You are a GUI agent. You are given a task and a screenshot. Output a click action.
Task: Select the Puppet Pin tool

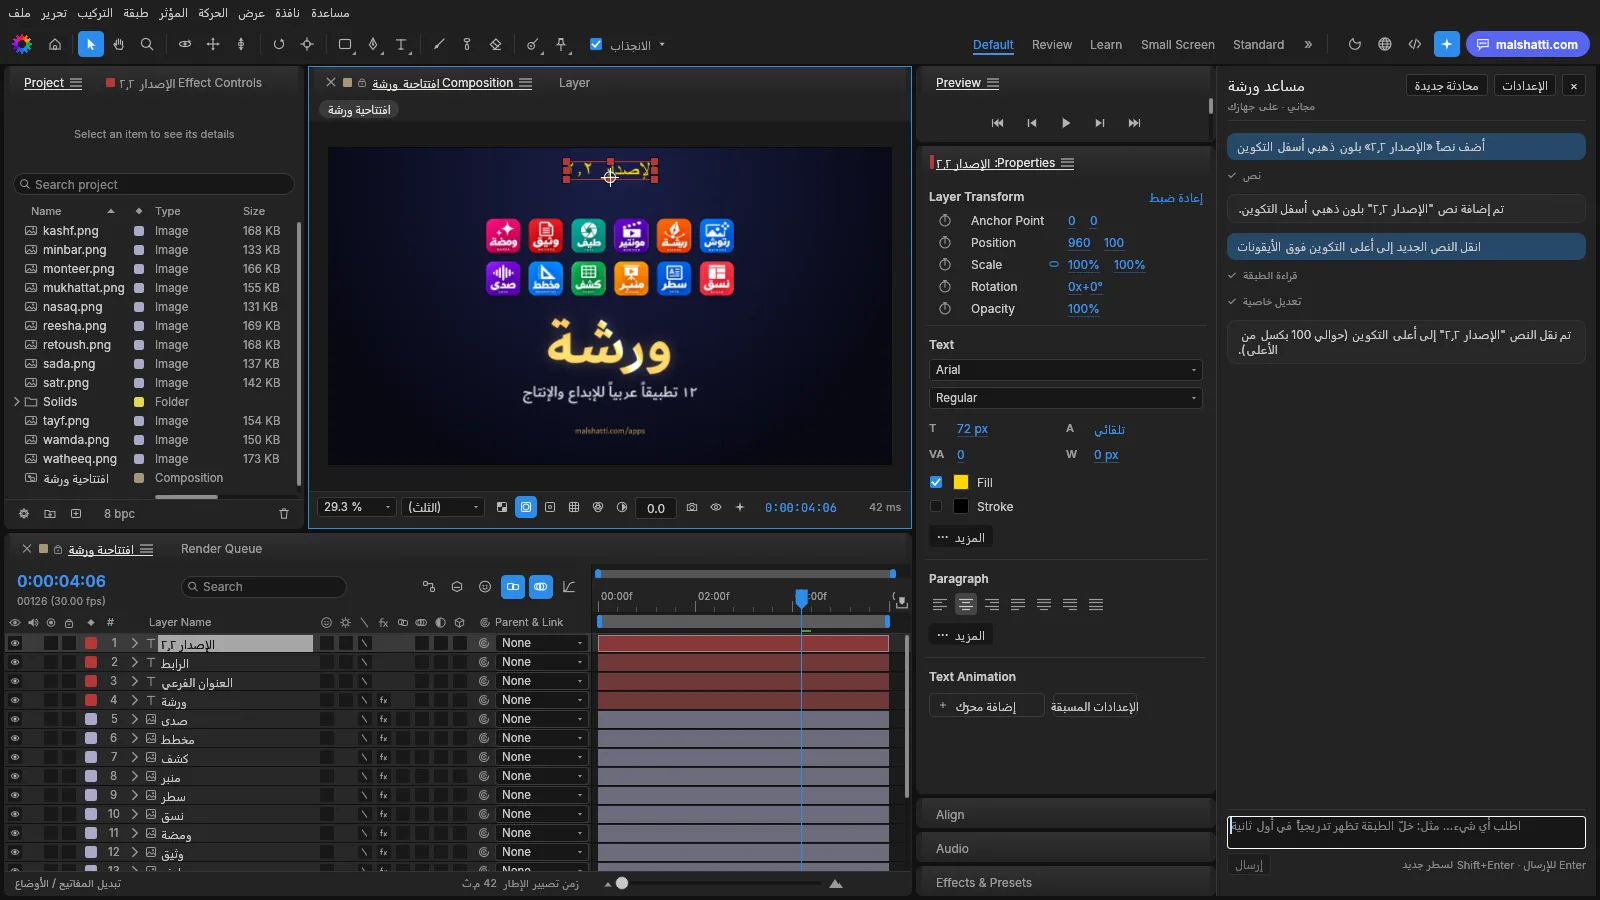tap(561, 44)
